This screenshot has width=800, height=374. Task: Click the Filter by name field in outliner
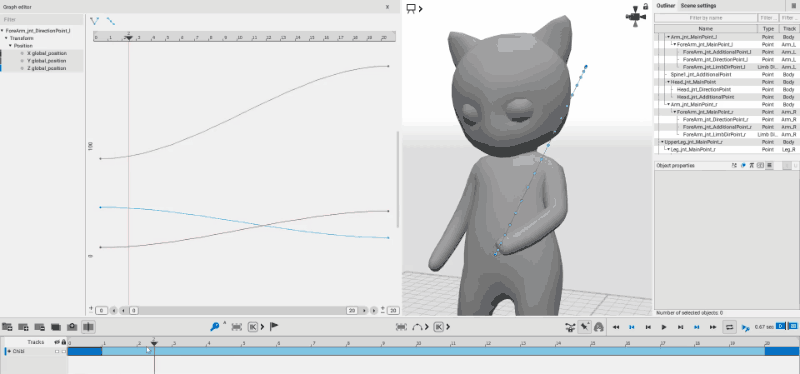tap(706, 18)
